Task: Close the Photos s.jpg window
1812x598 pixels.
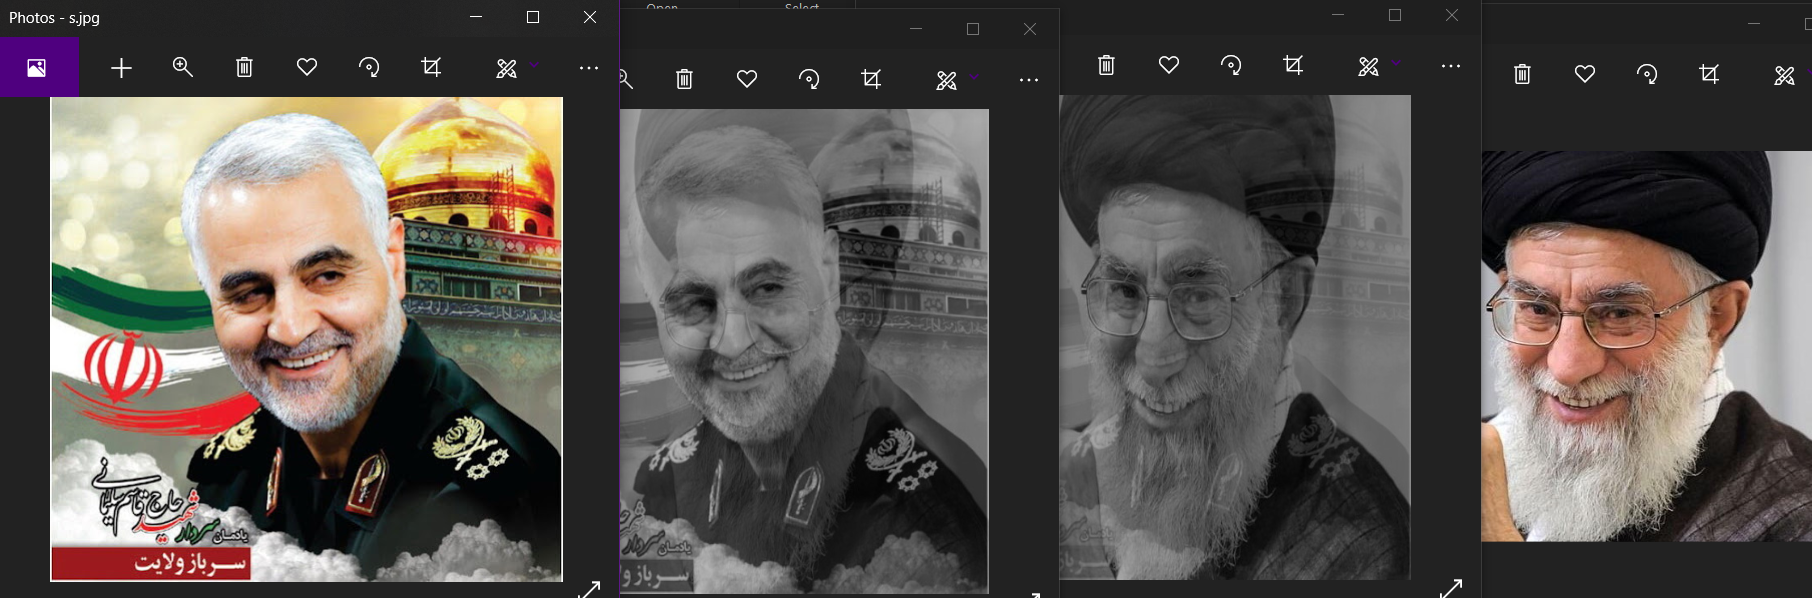Action: click(x=590, y=17)
